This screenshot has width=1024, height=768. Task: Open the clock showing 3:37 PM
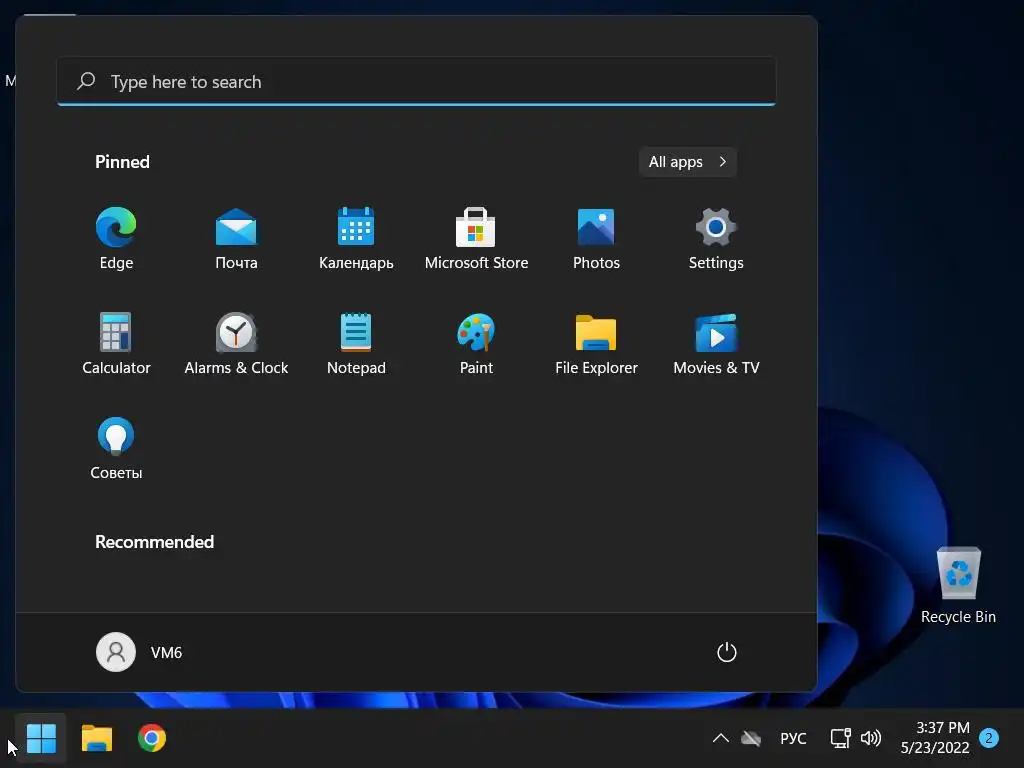click(x=935, y=737)
